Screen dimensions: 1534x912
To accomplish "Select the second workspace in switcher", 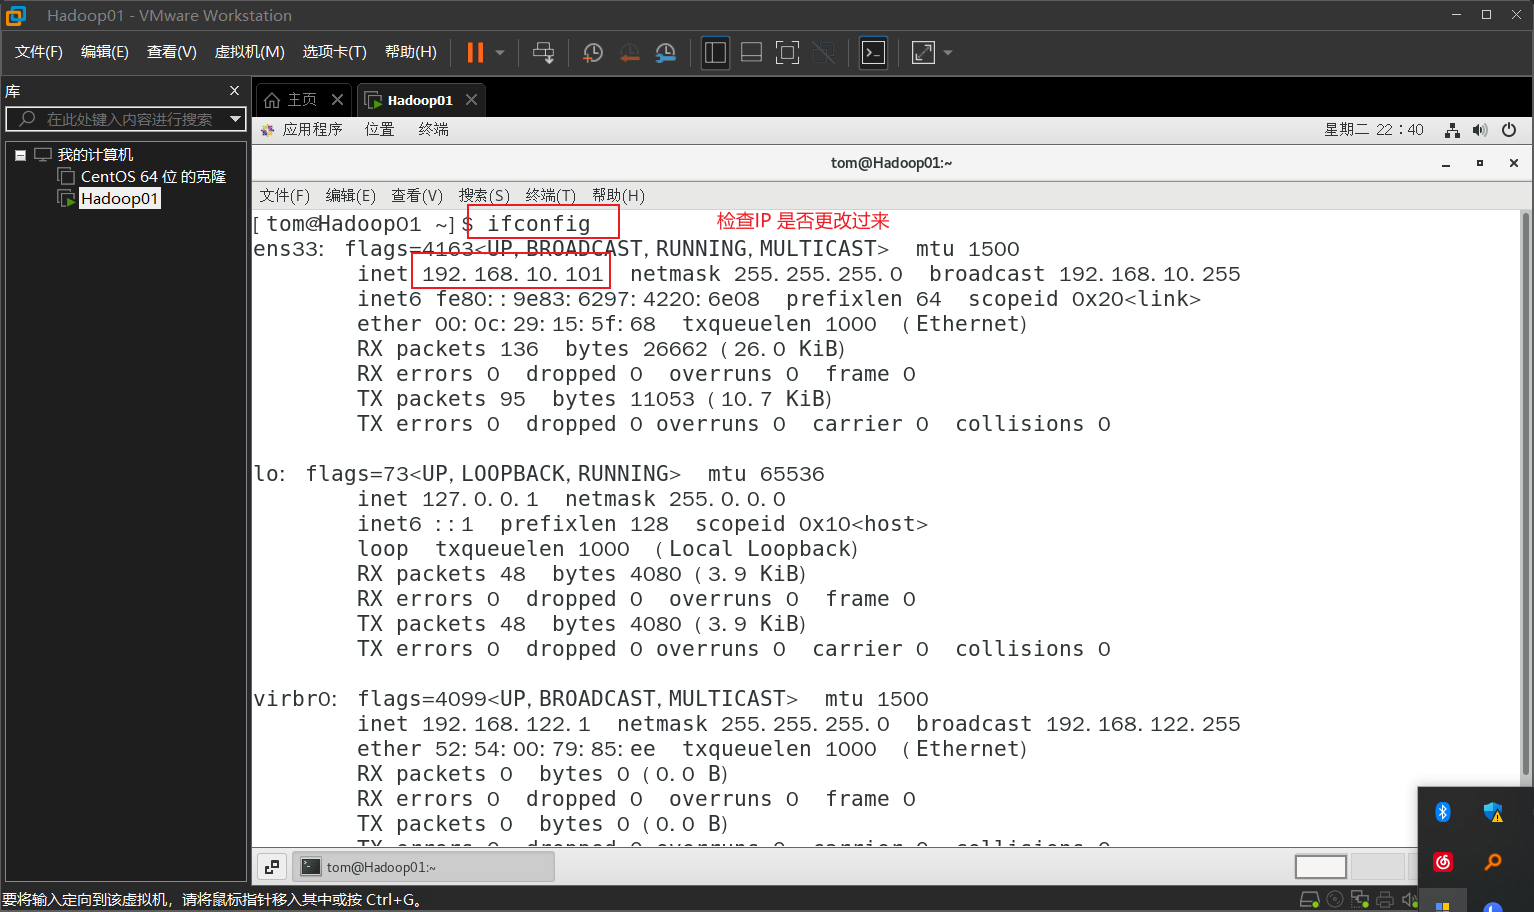I will [x=1377, y=866].
